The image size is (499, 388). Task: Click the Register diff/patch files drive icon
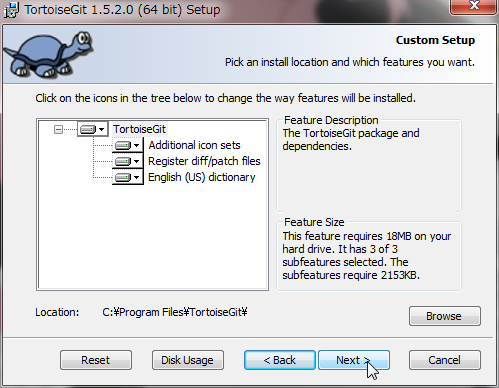point(123,161)
